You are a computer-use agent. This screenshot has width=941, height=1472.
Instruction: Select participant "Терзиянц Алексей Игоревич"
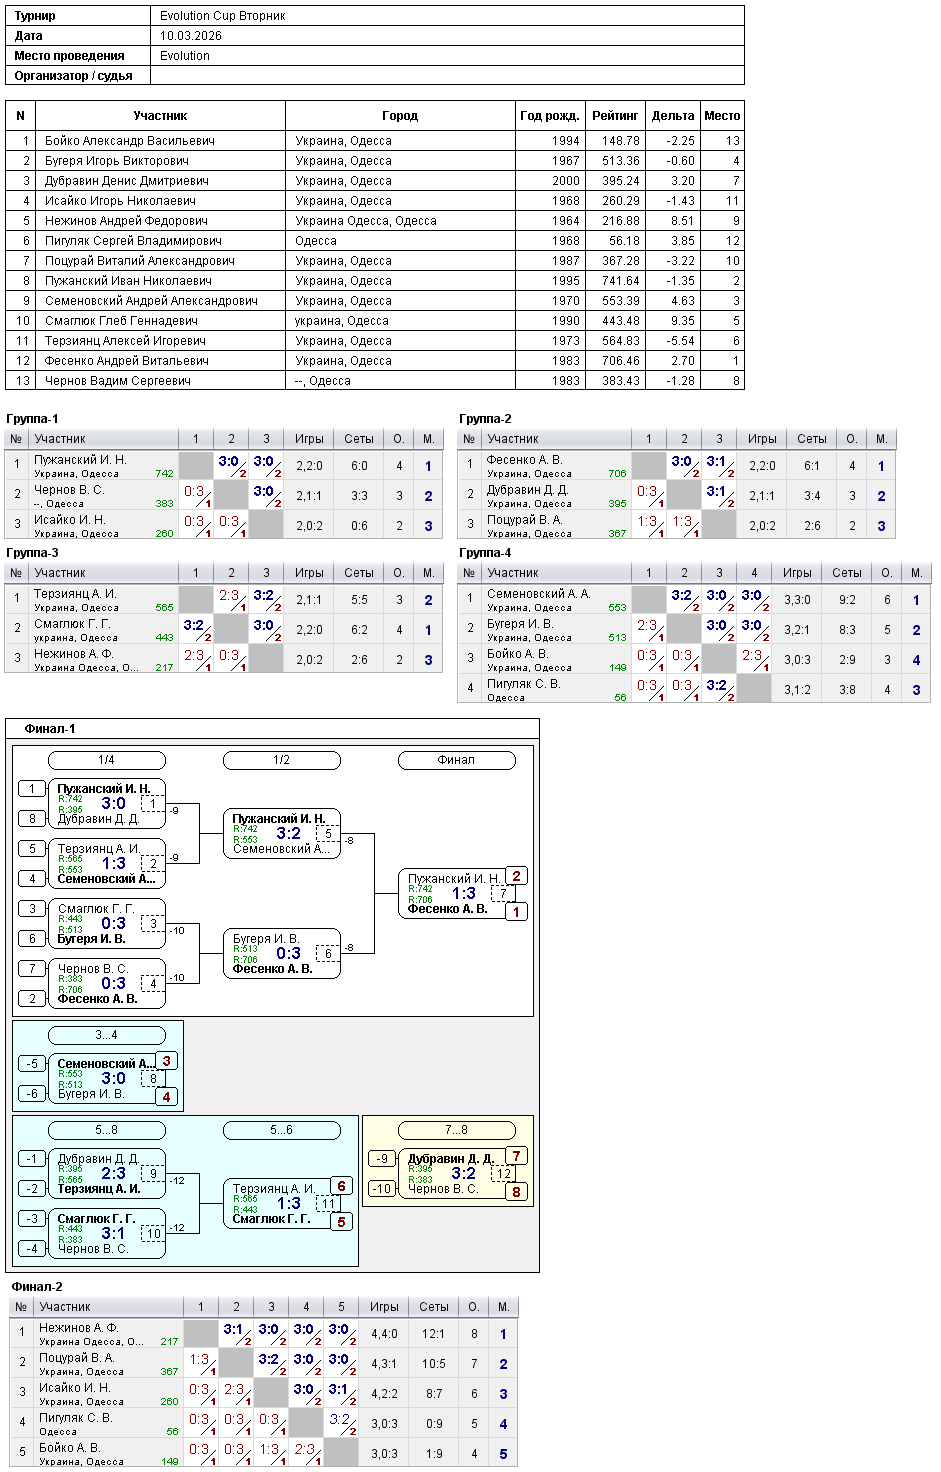pyautogui.click(x=125, y=341)
